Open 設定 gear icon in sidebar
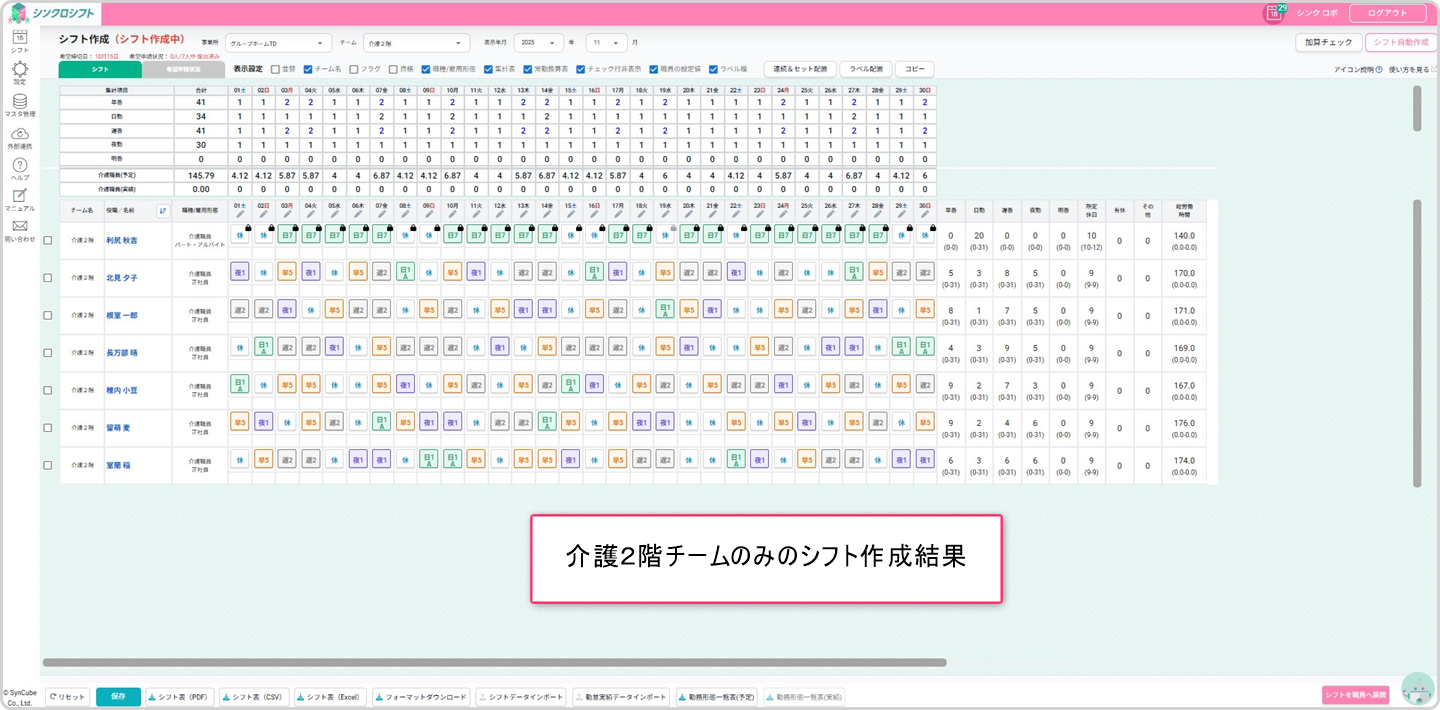Viewport: 1440px width, 710px height. [19, 69]
